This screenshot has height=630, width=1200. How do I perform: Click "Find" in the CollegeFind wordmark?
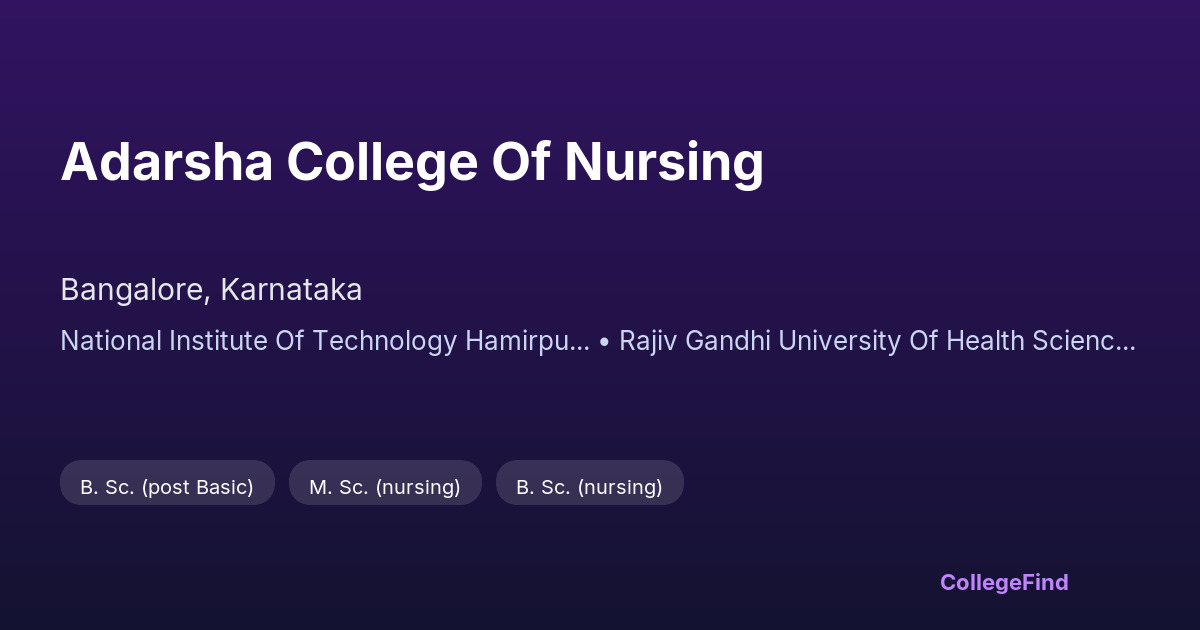[x=1044, y=582]
